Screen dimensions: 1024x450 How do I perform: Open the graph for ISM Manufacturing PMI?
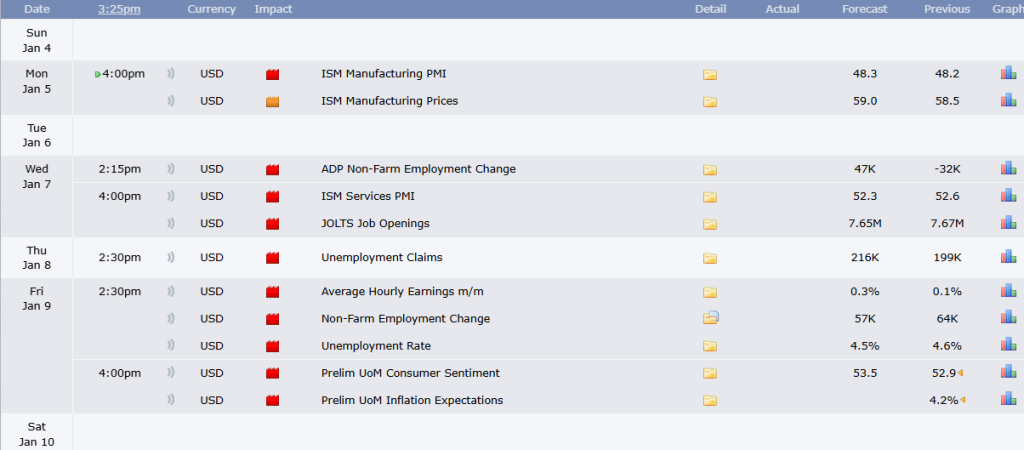point(1008,74)
